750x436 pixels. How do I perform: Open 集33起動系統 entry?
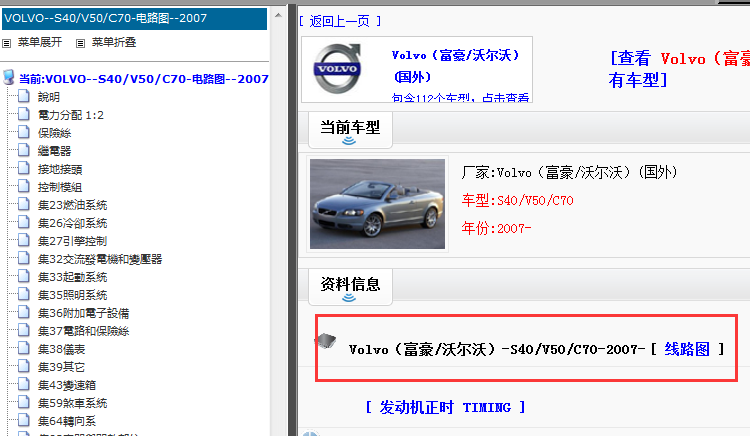click(73, 277)
